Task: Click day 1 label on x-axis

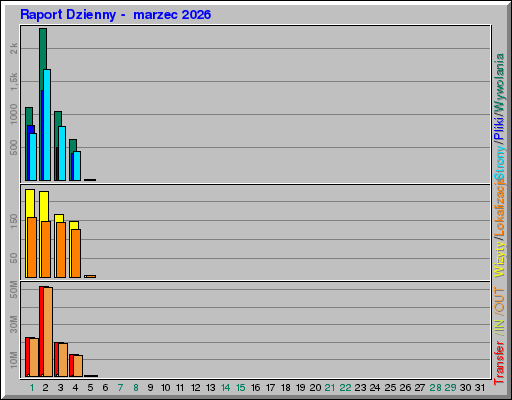Action: (32, 388)
